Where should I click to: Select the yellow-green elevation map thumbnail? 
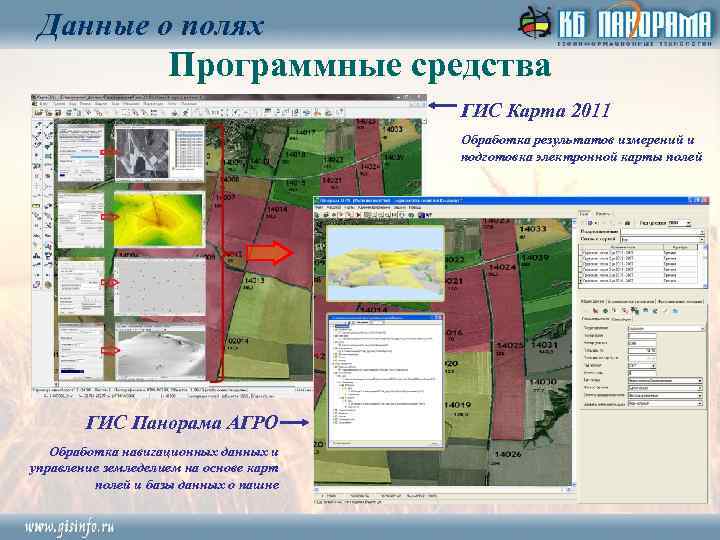coord(159,219)
